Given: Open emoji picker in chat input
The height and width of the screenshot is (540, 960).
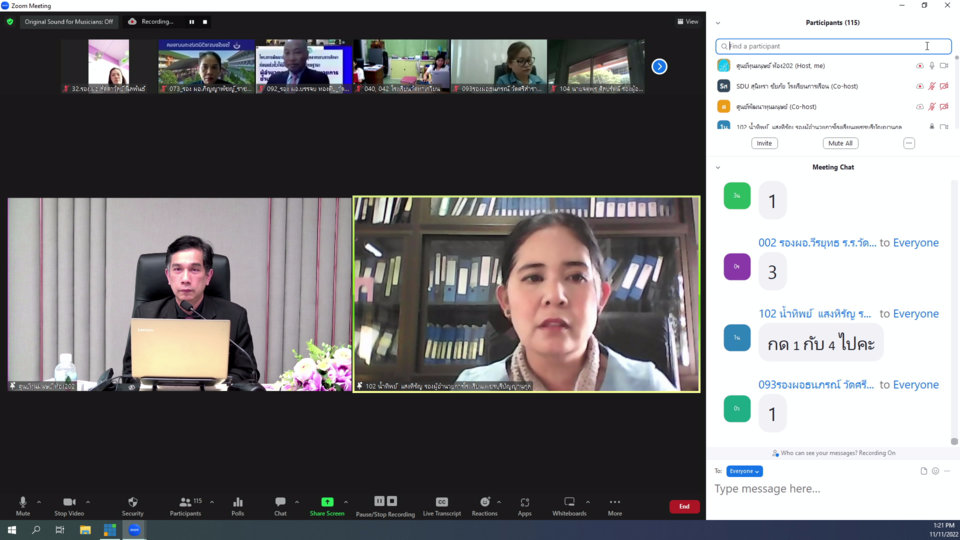Looking at the screenshot, I should pyautogui.click(x=936, y=471).
